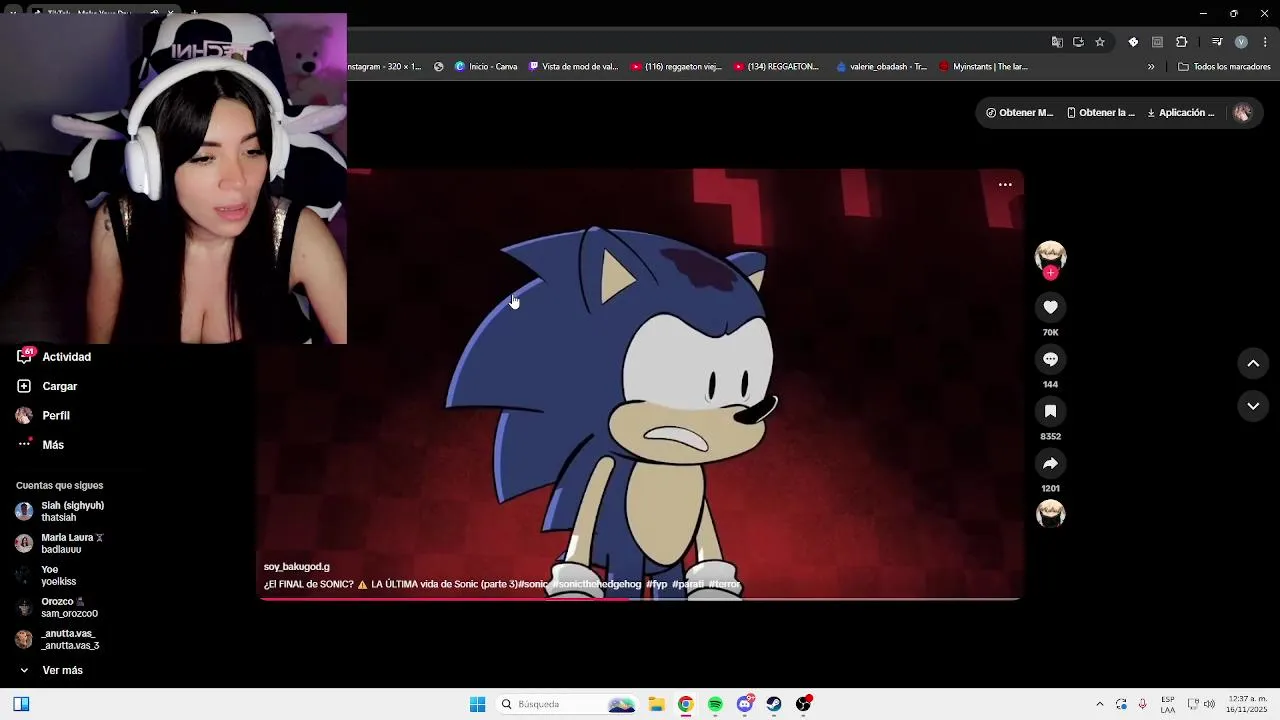Image resolution: width=1280 pixels, height=720 pixels.
Task: Open the soy_bakugod.g username on the video
Action: (x=296, y=567)
